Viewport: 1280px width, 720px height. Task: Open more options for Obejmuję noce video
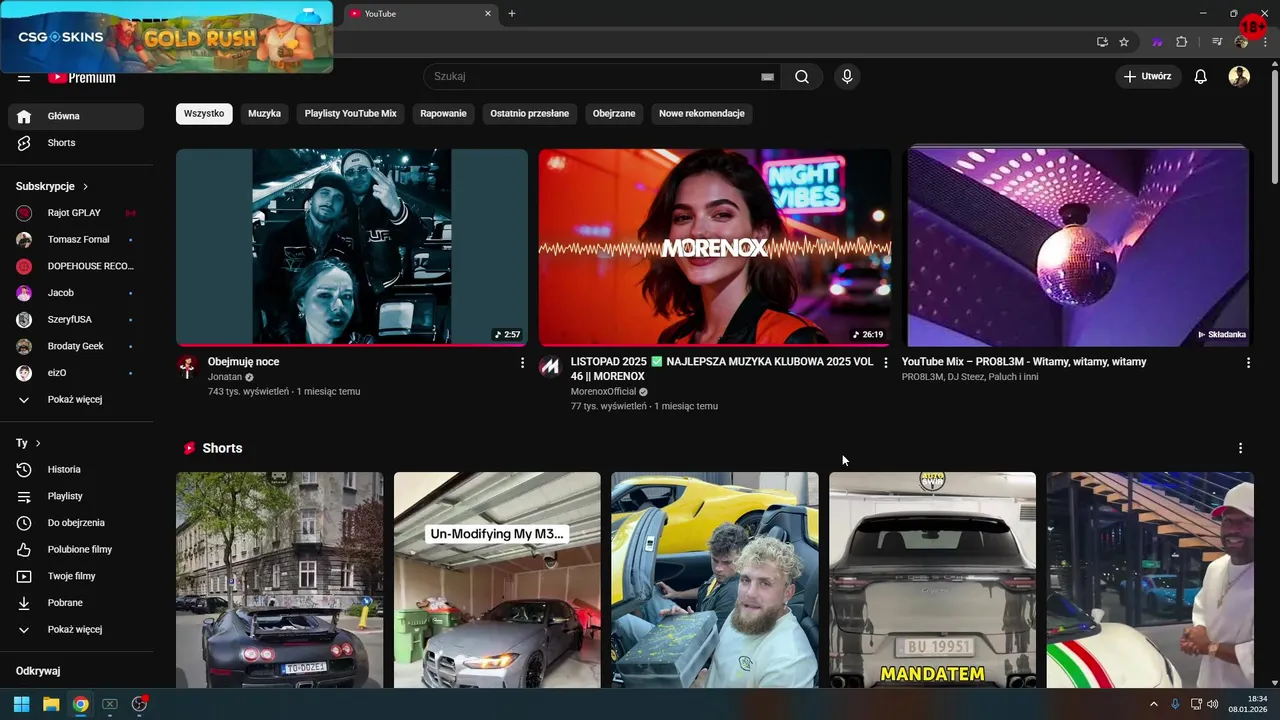pyautogui.click(x=522, y=363)
